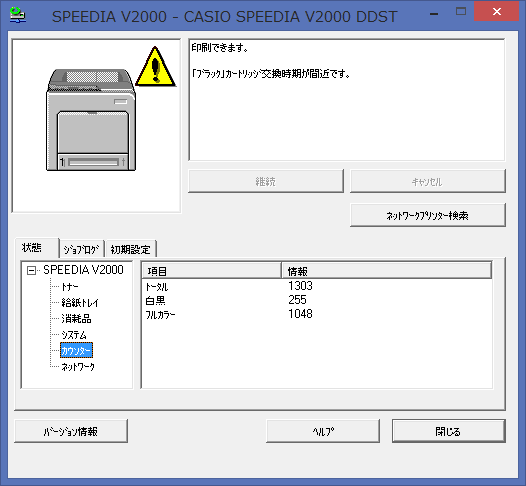The image size is (526, 486).
Task: Click the 閉じる button
Action: tap(449, 431)
